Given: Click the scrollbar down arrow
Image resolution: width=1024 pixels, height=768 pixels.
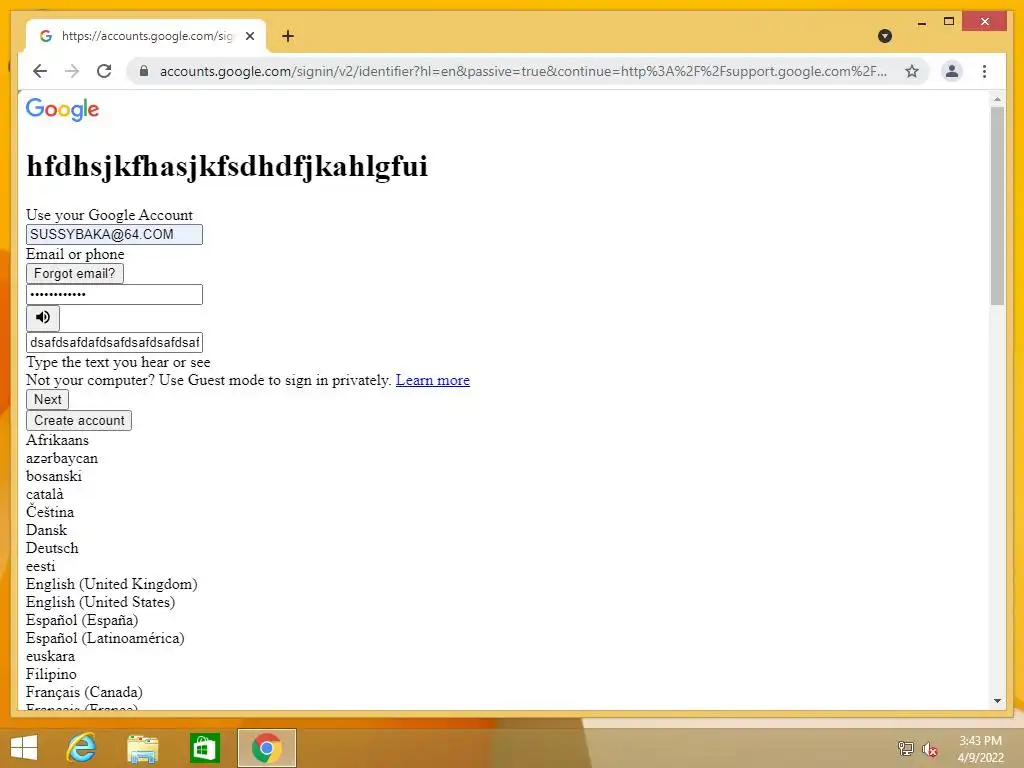Looking at the screenshot, I should (x=997, y=701).
